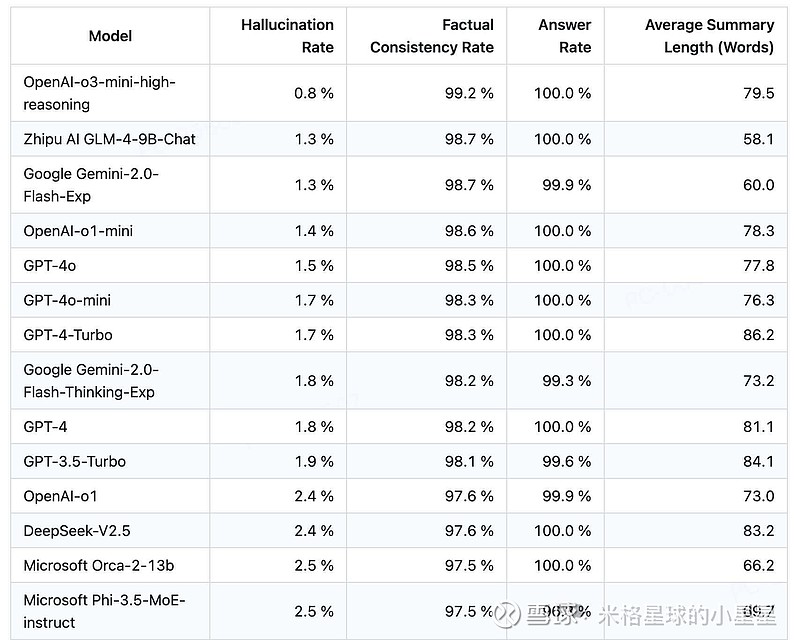Select the GPT-4-Turbo model cell
Screen dimensions: 800x640
click(x=67, y=335)
